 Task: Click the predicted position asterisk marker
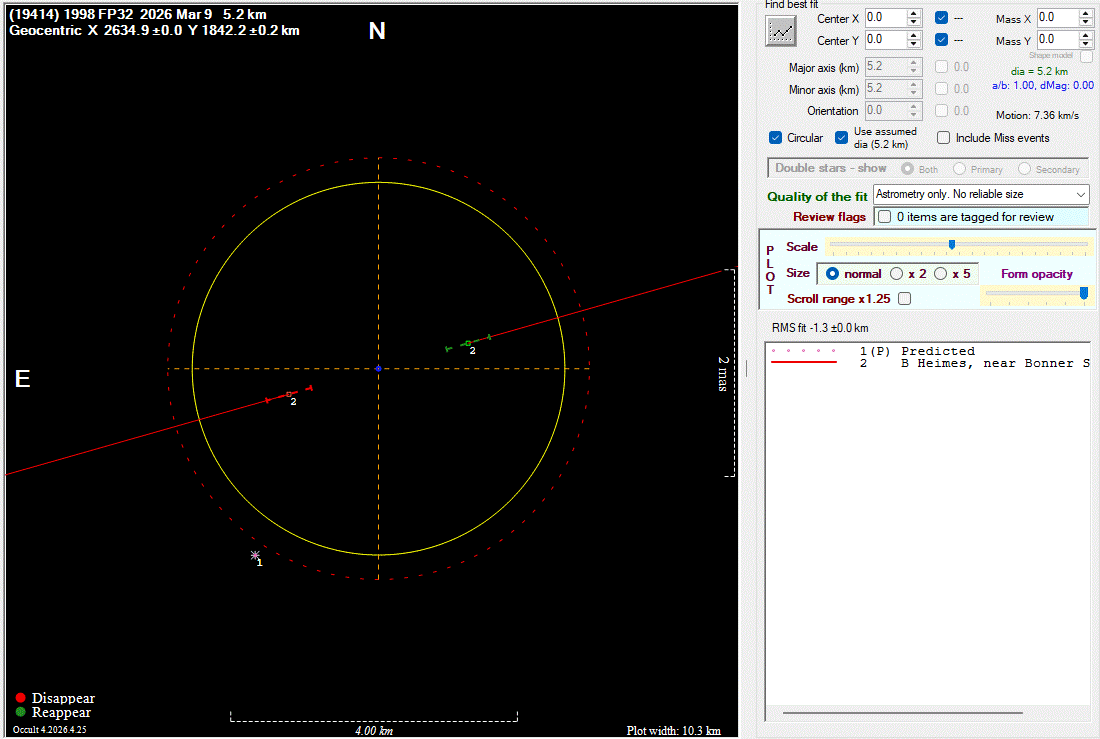point(255,555)
